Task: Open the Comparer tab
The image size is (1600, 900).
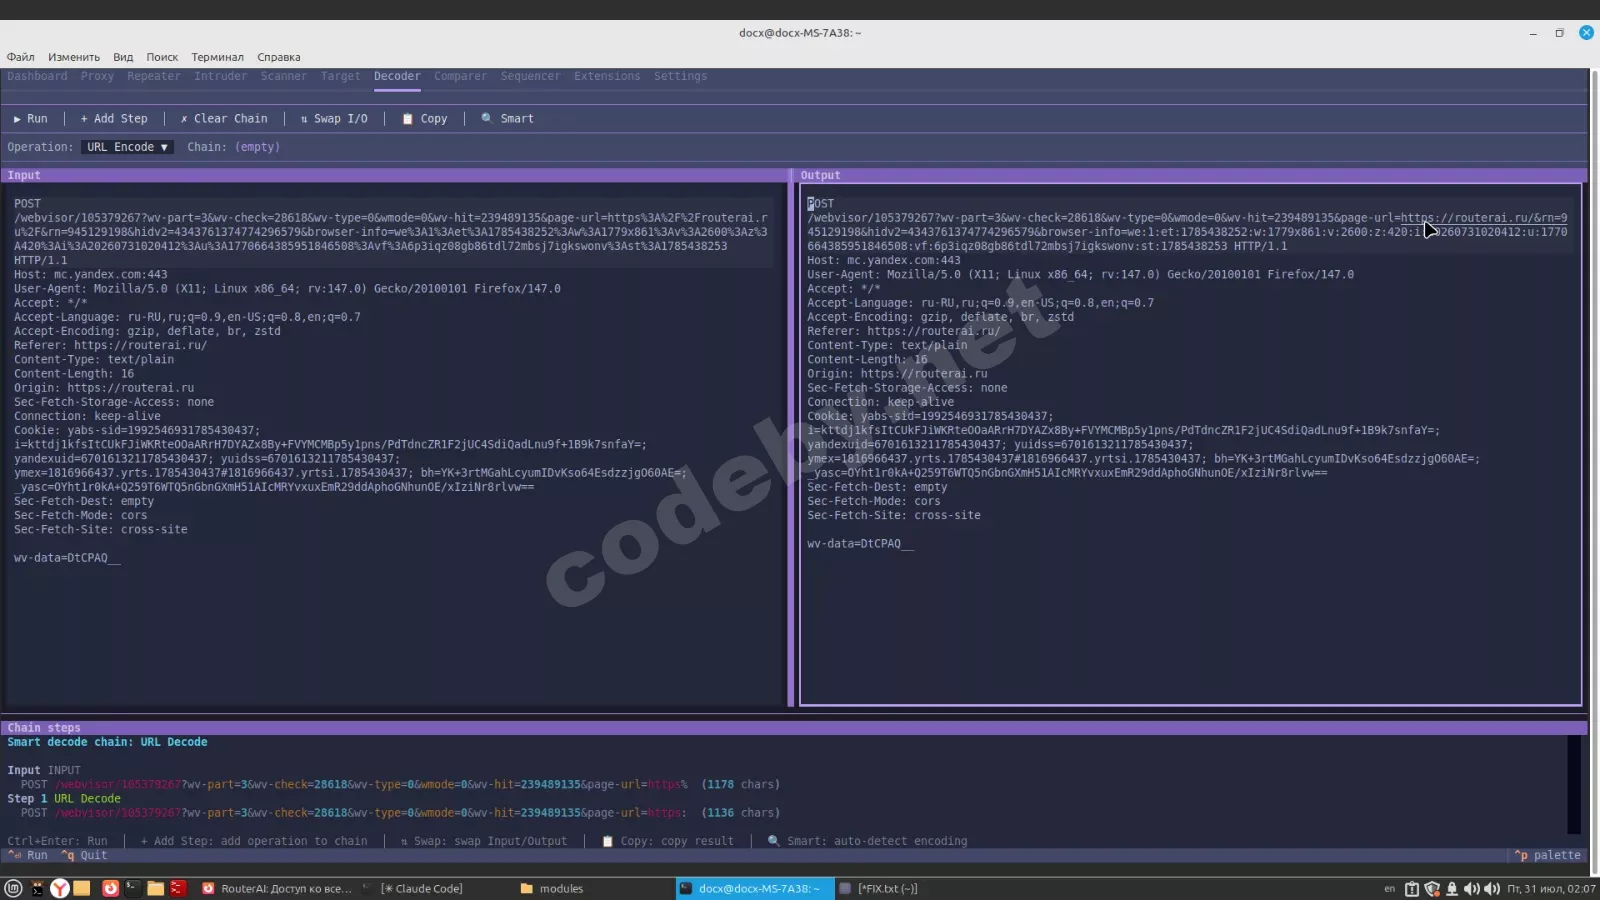Action: pos(460,76)
